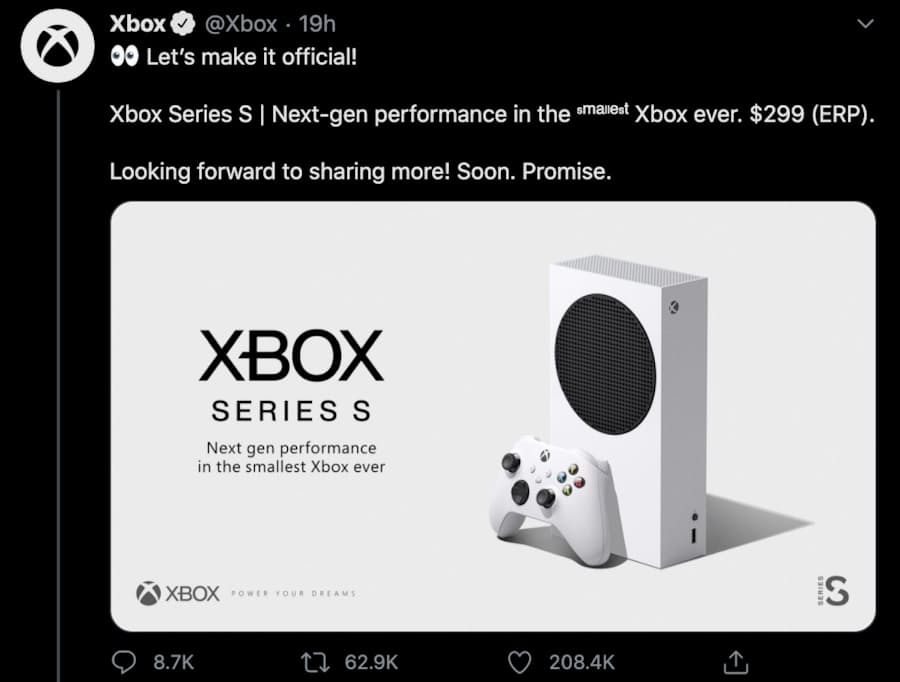Click the retweet arrows icon
The width and height of the screenshot is (900, 682).
pyautogui.click(x=312, y=661)
